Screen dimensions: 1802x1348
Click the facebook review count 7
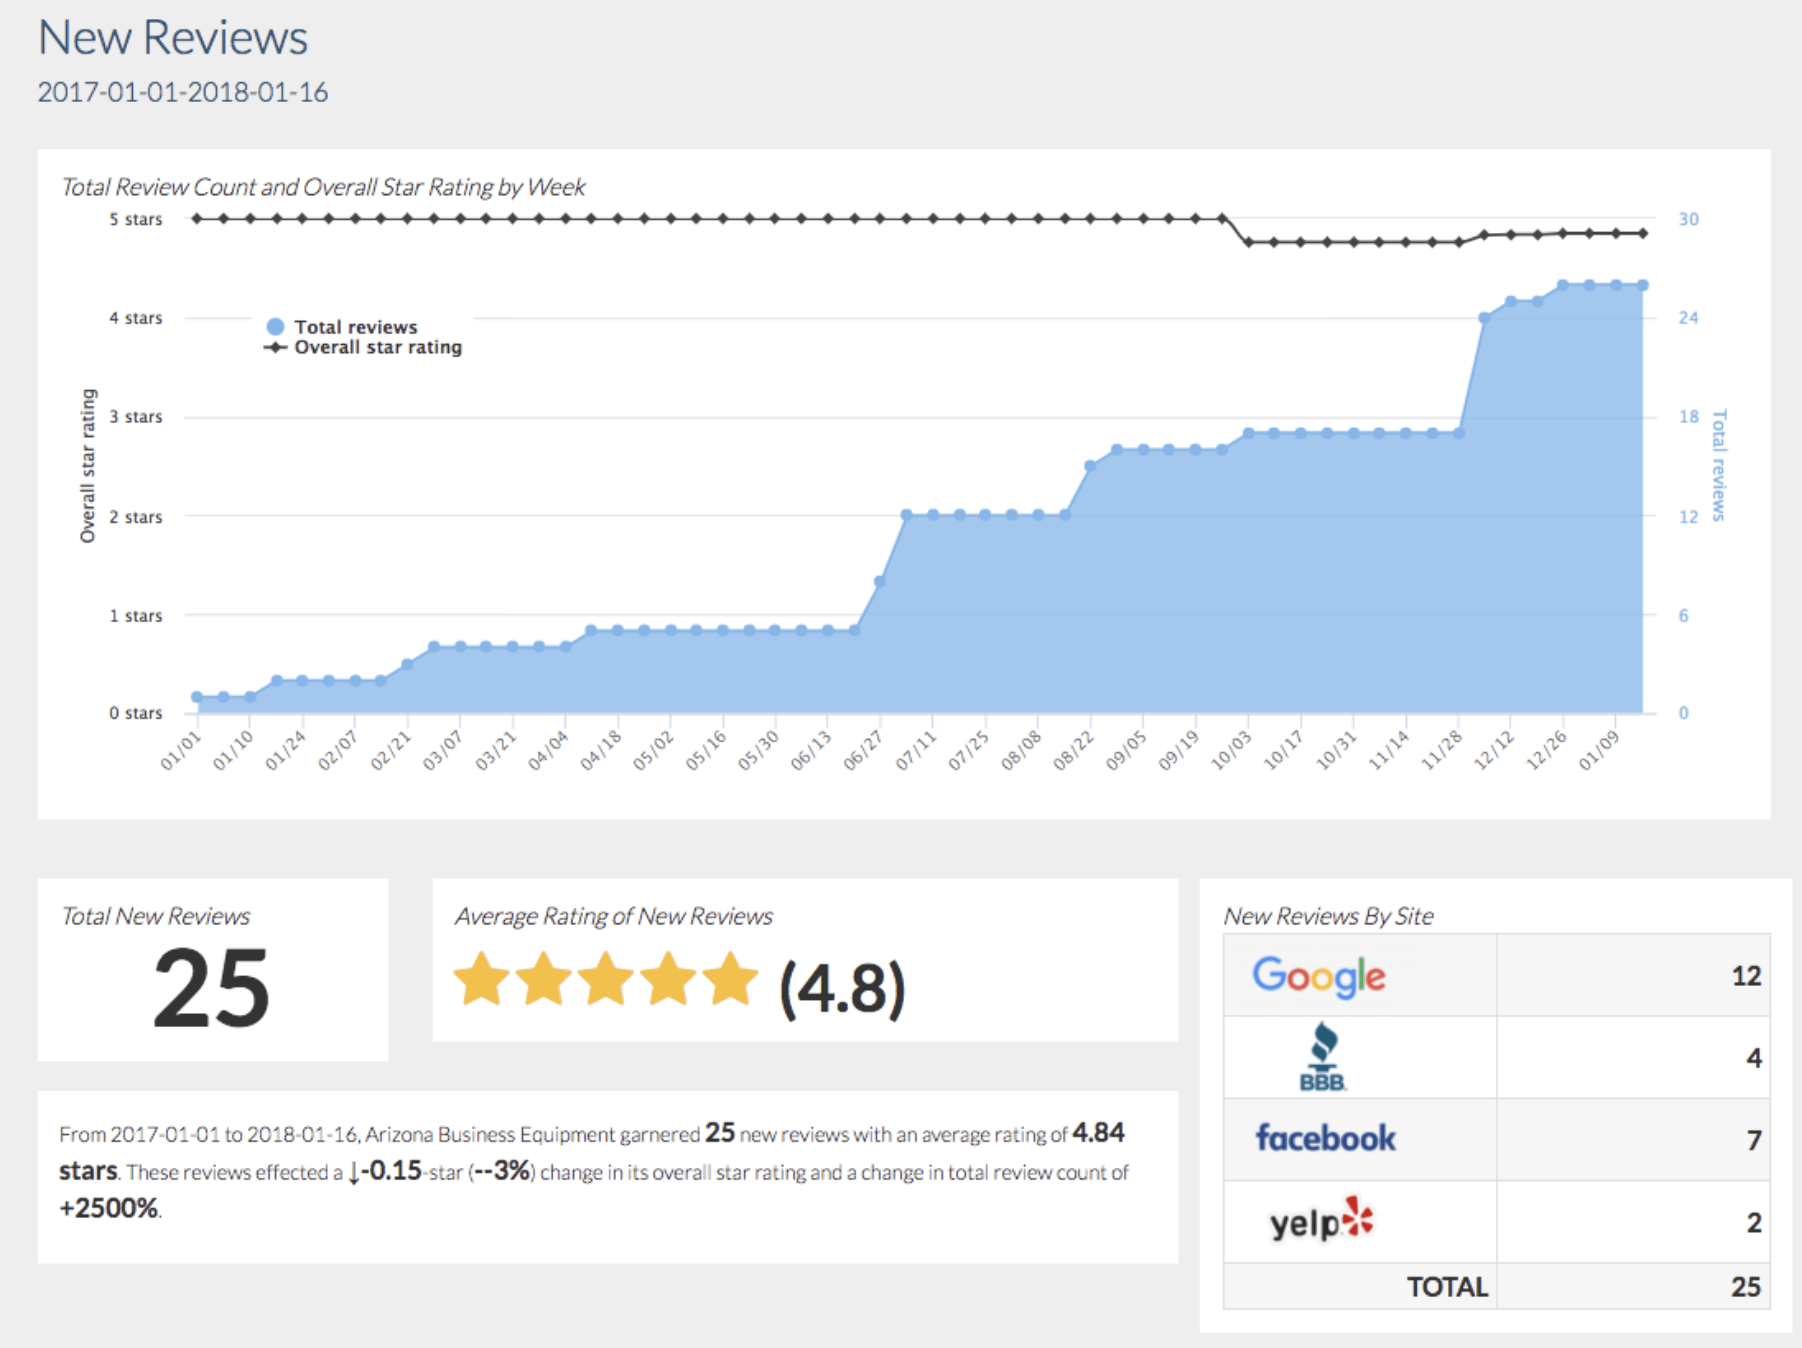click(1753, 1139)
